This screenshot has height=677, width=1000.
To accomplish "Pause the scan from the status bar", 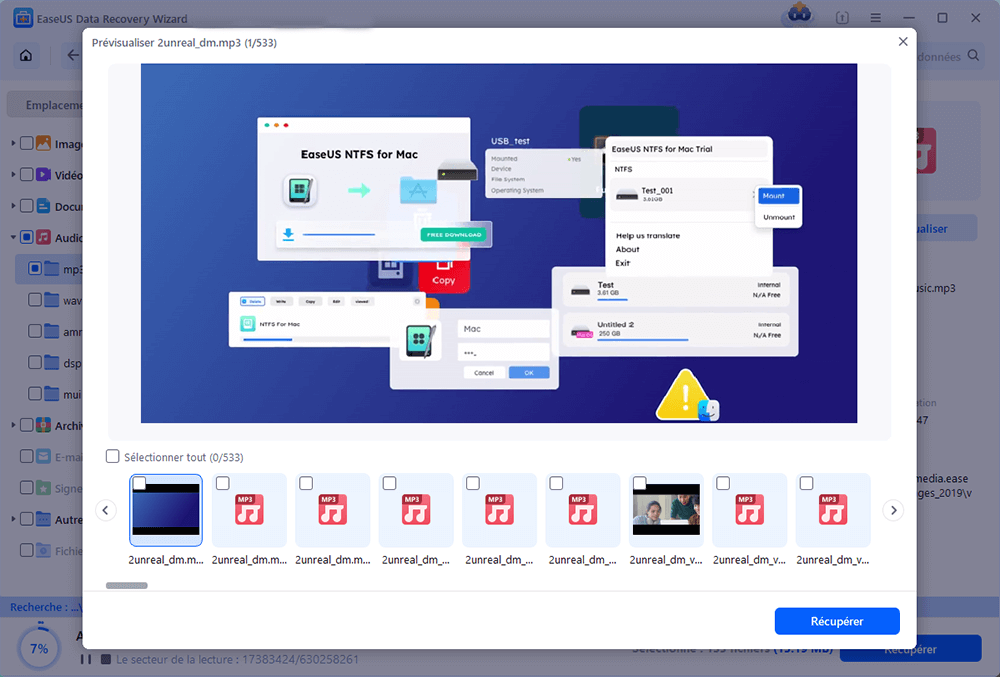I will click(x=86, y=658).
